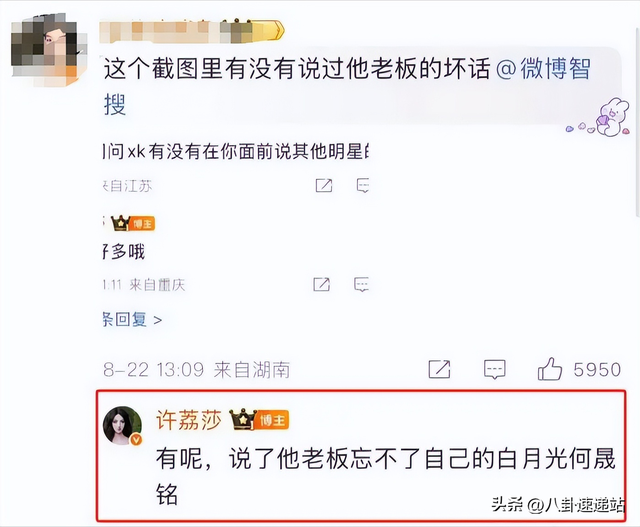Tap the orange V verified badge on 许荔莎's avatar

(136, 440)
